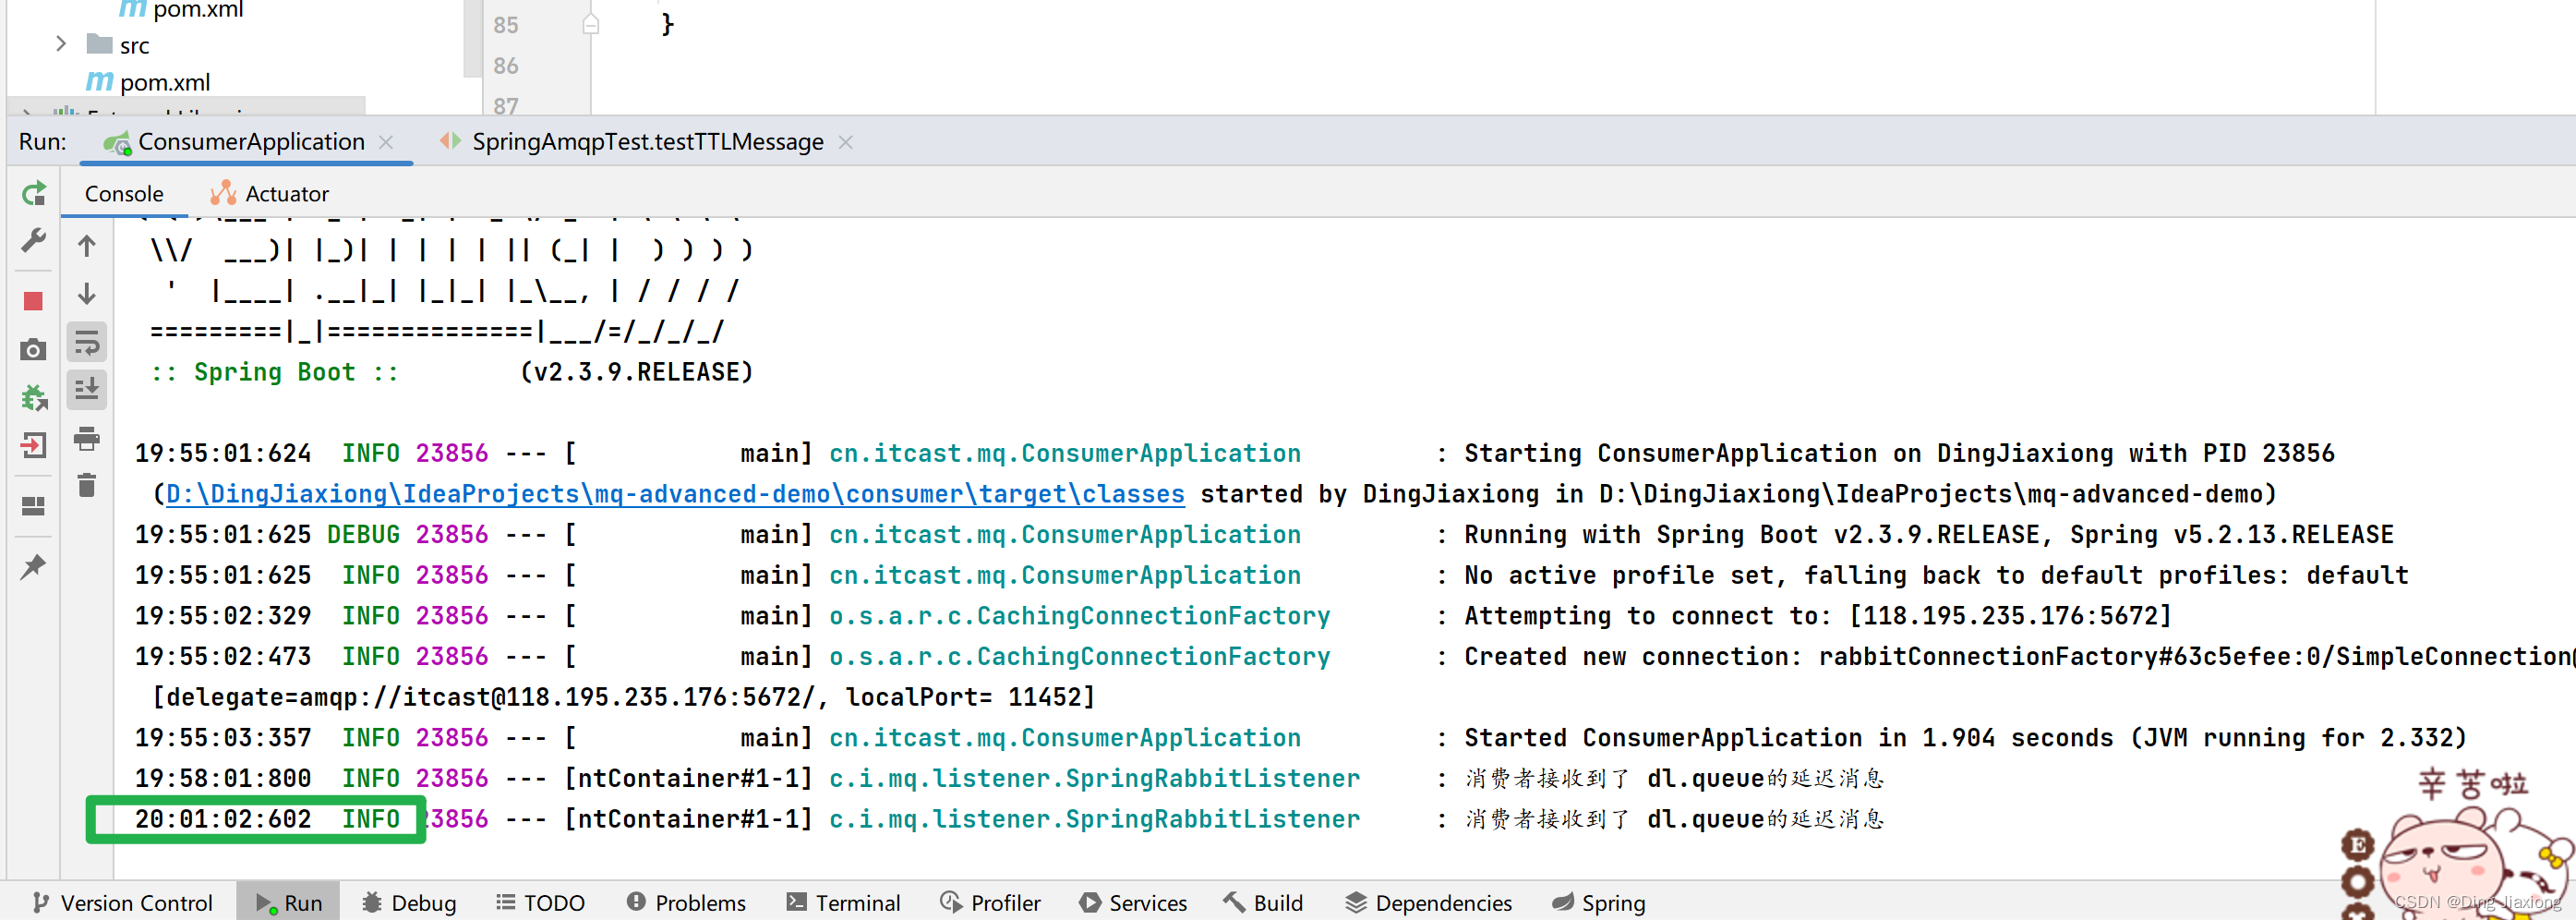Image resolution: width=2576 pixels, height=920 pixels.
Task: Take thread dump using the camera icon
Action: pos(33,350)
